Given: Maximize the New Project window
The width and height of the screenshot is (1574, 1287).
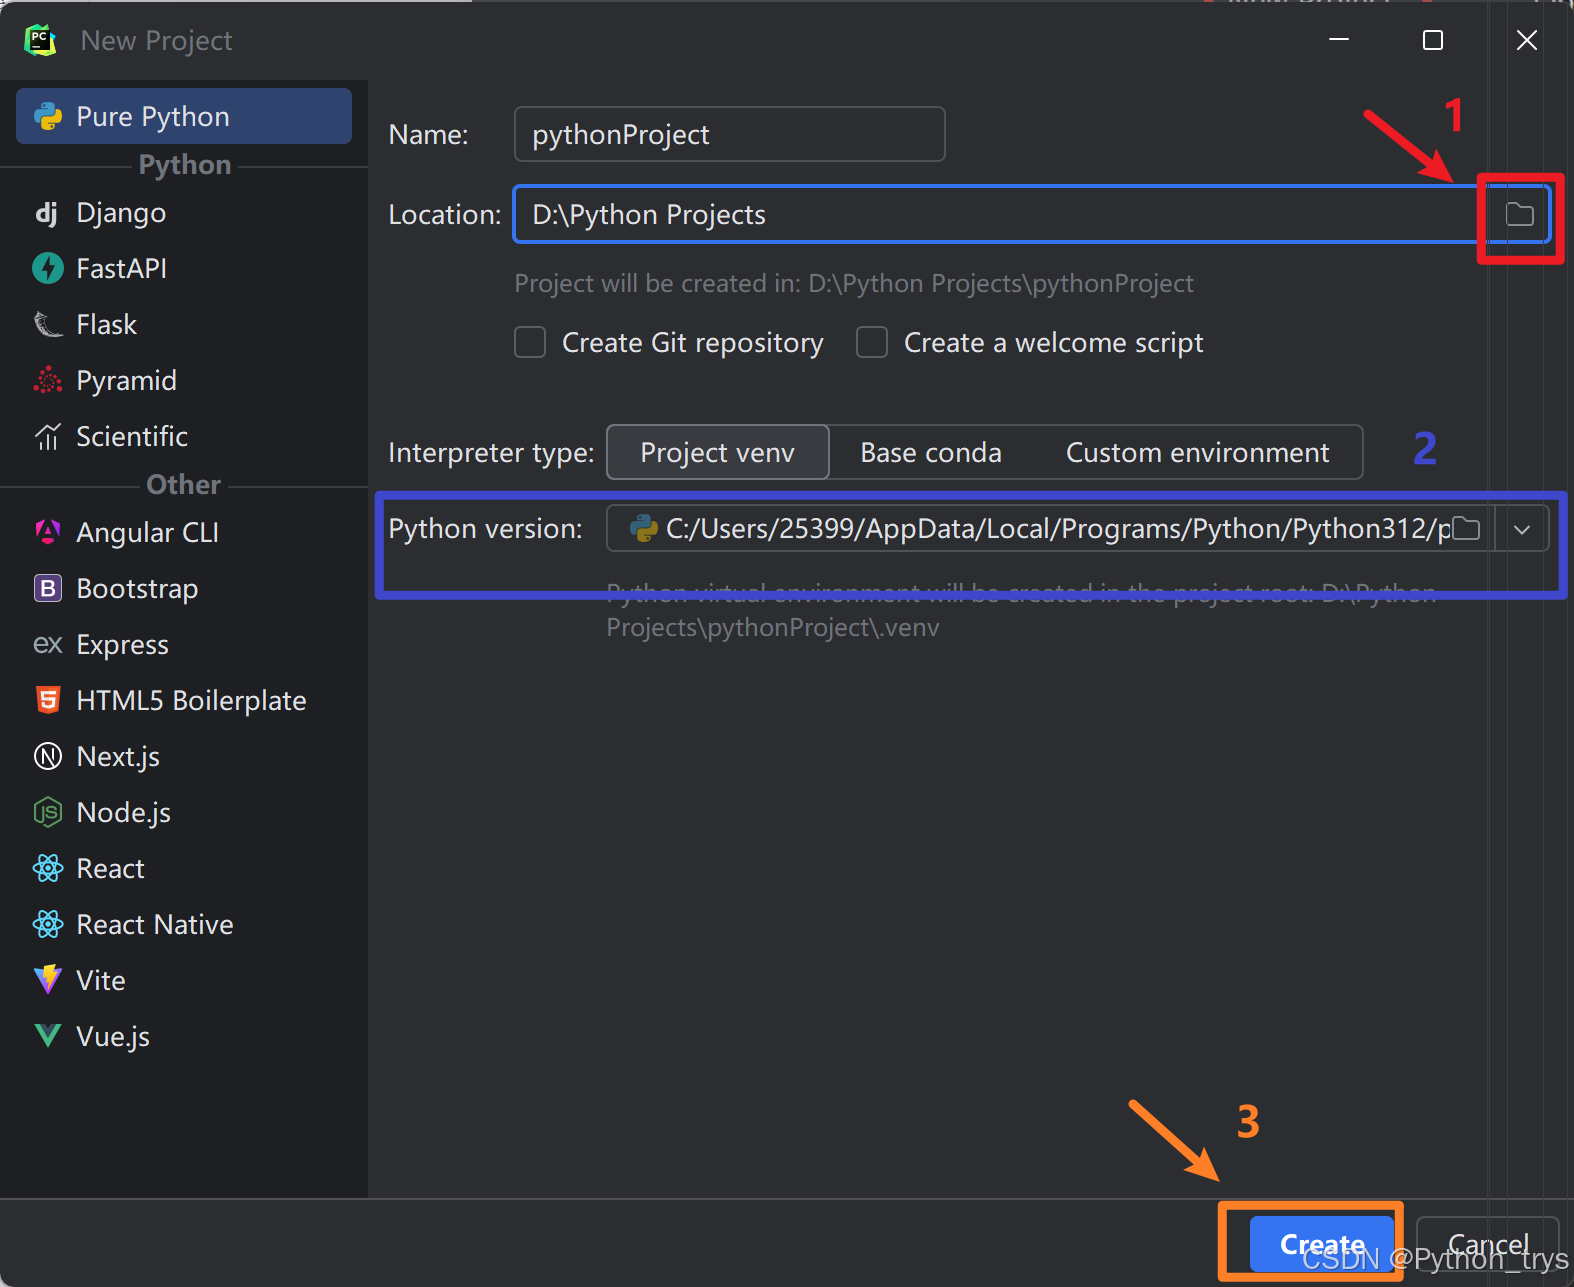Looking at the screenshot, I should click(x=1433, y=40).
